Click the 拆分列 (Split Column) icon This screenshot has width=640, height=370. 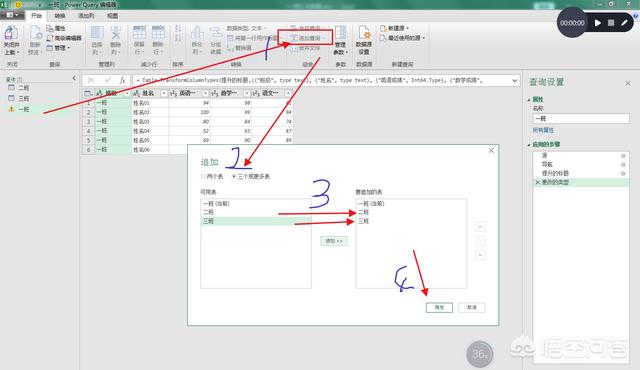[x=197, y=40]
